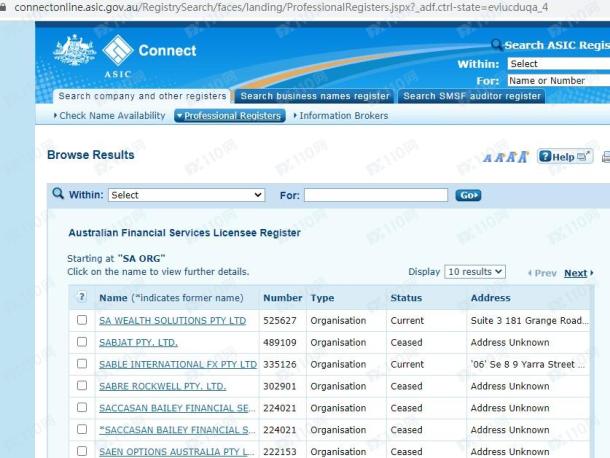The image size is (610, 458).
Task: Click number 335126 cell
Action: tap(280, 364)
